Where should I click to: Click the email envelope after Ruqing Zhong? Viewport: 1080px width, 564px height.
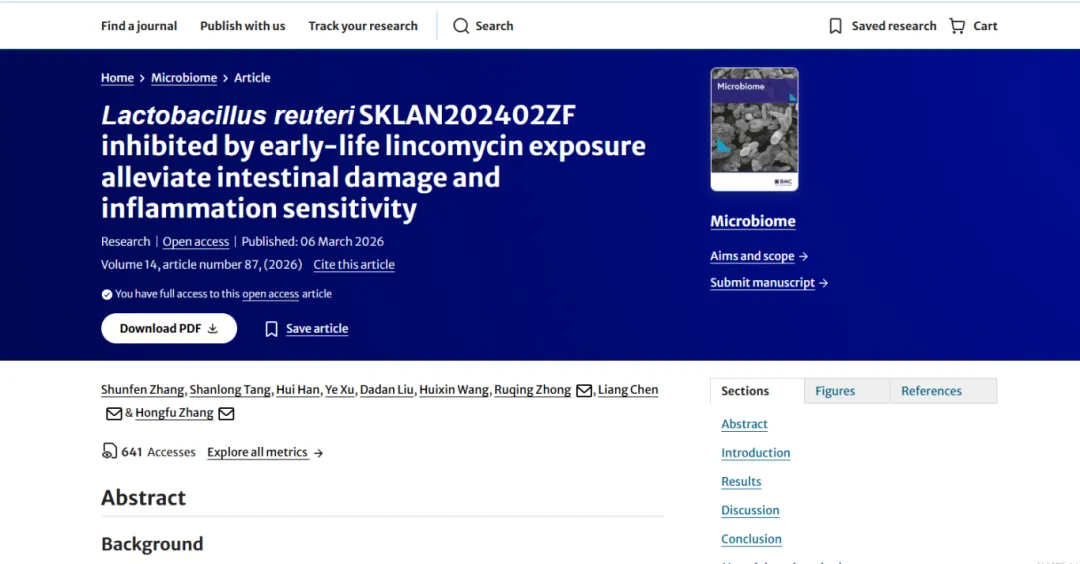[x=584, y=390]
